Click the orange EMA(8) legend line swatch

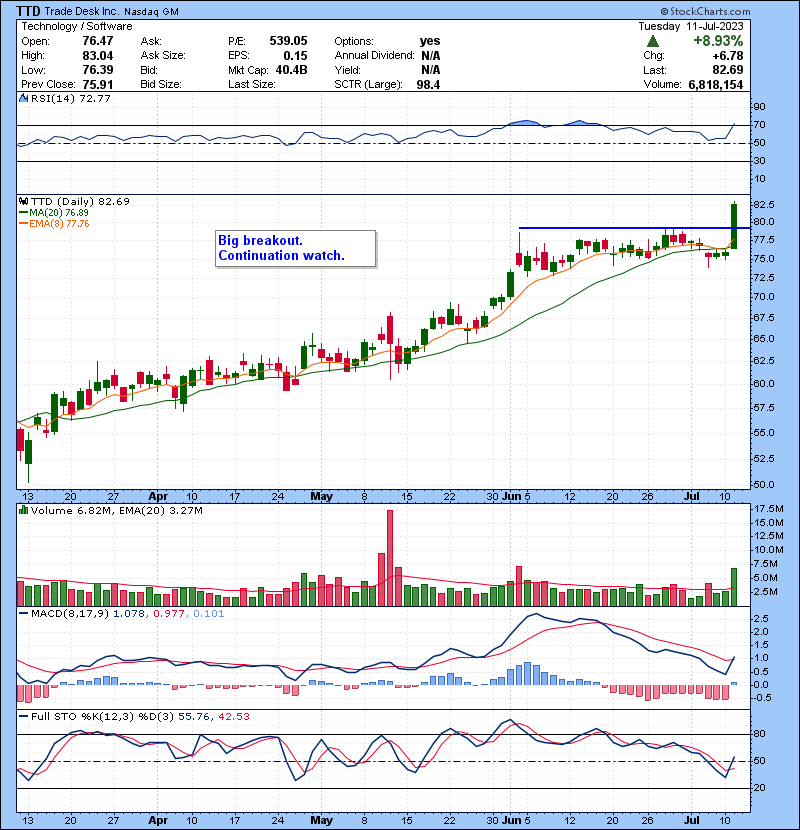pyautogui.click(x=22, y=224)
